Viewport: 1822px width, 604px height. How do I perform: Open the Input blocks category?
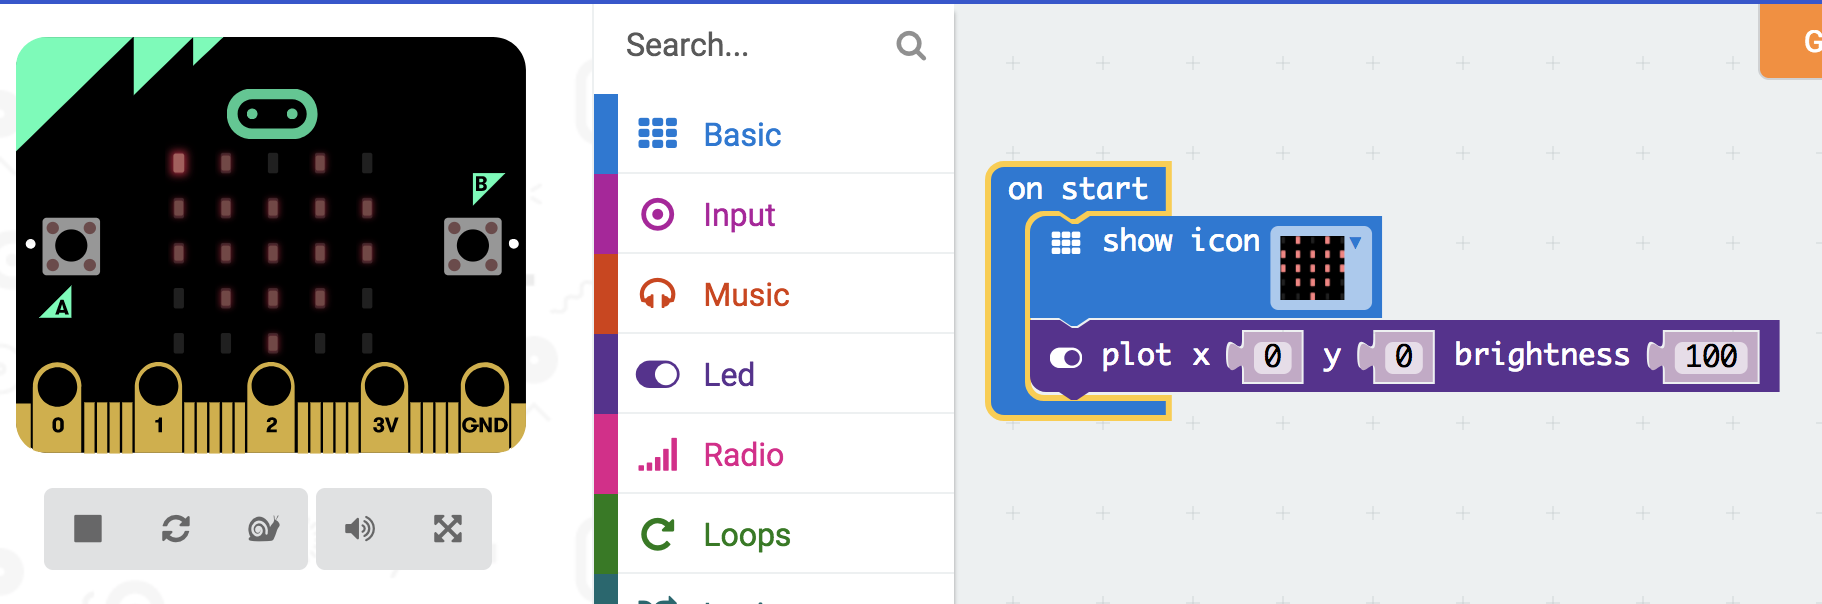click(x=740, y=214)
